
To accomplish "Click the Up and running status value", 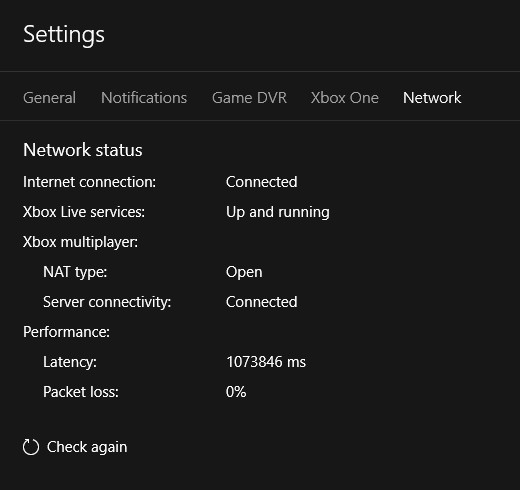I will click(278, 212).
